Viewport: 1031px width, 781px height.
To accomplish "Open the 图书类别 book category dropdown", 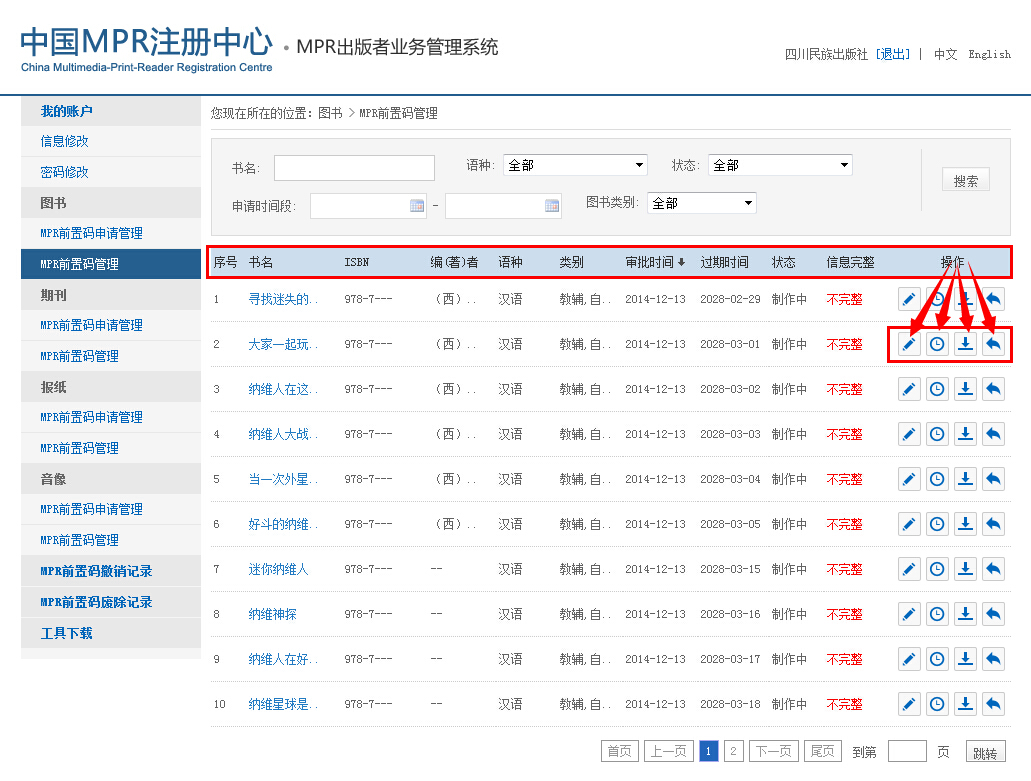I will 701,203.
